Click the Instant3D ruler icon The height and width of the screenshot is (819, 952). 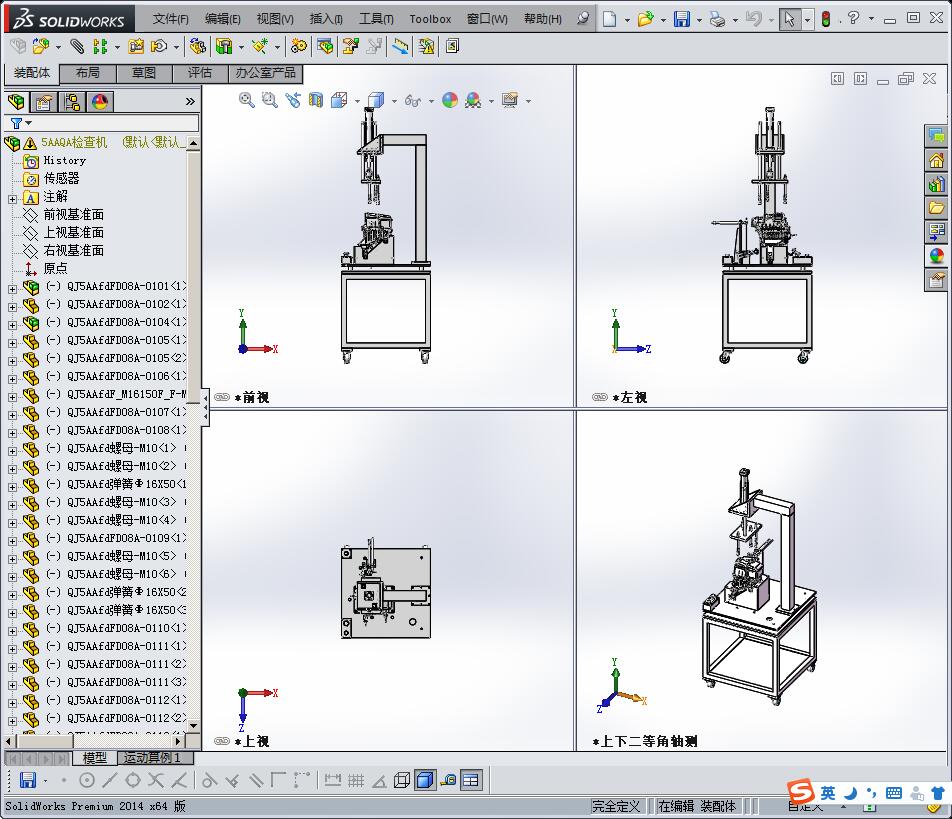point(400,46)
